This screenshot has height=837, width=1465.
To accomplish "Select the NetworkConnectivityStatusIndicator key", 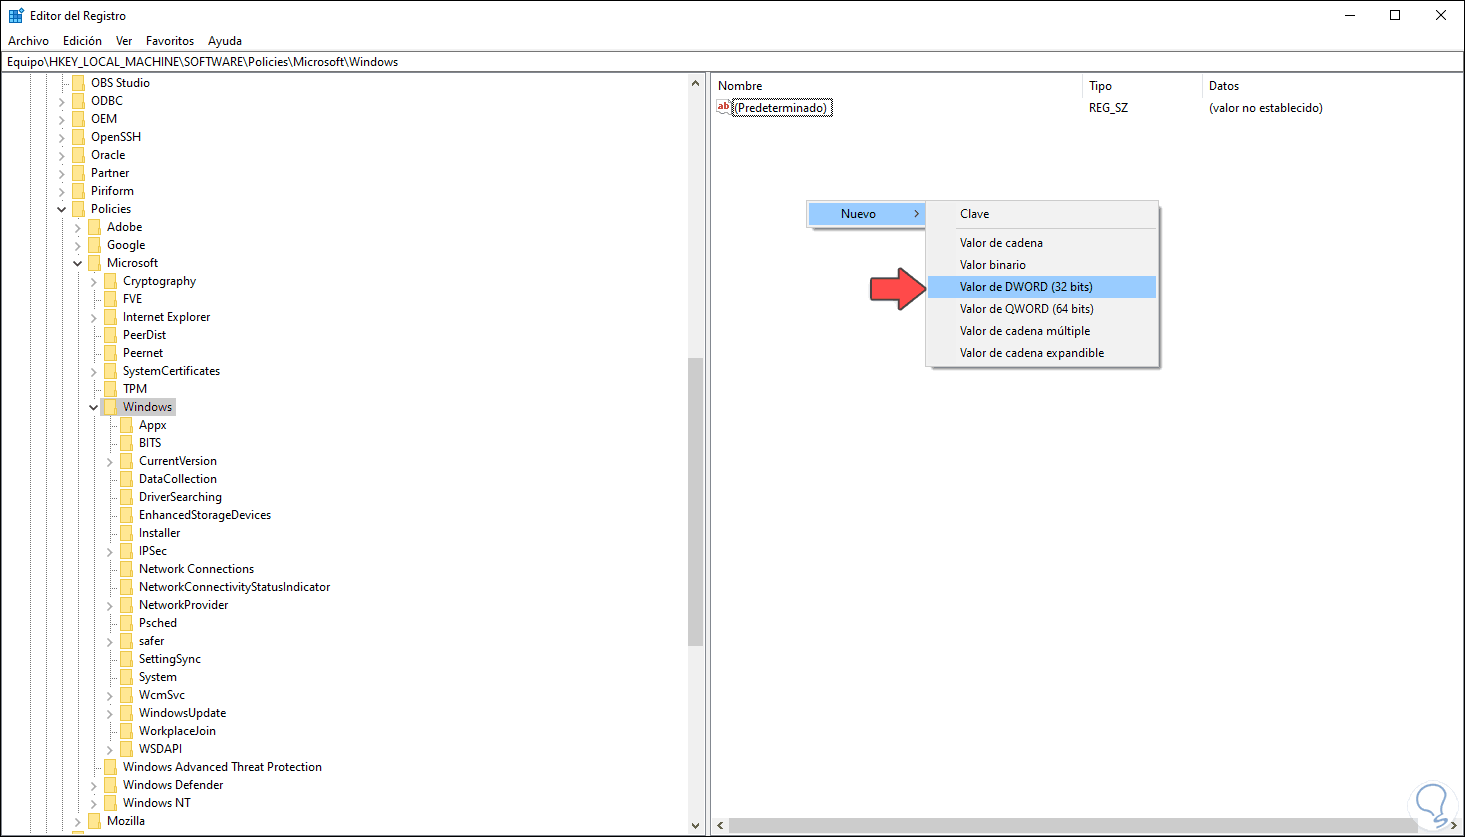I will (x=234, y=587).
